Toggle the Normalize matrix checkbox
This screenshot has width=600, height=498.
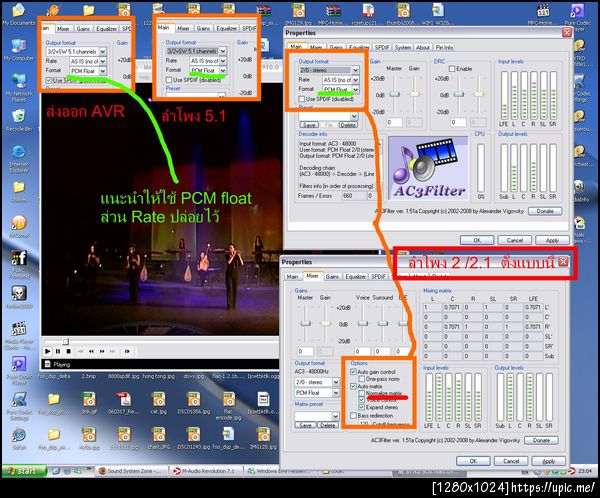(x=361, y=393)
